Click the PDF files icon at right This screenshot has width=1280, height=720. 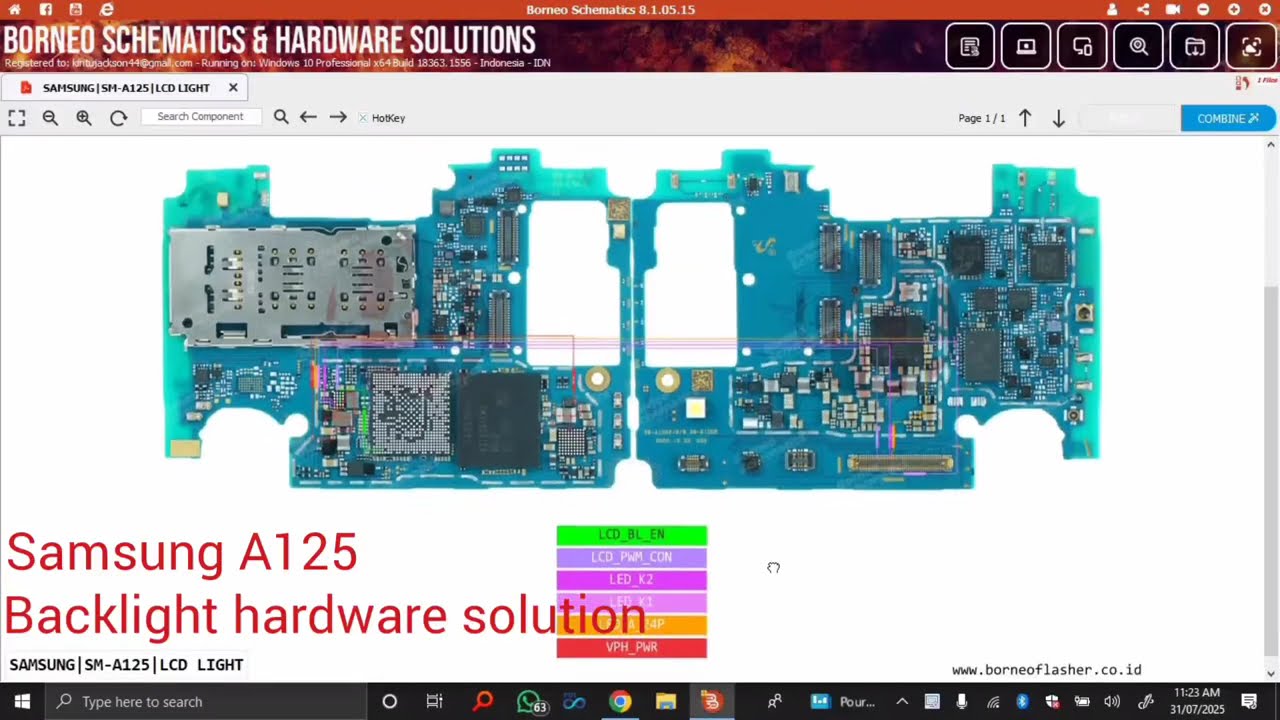point(1242,83)
